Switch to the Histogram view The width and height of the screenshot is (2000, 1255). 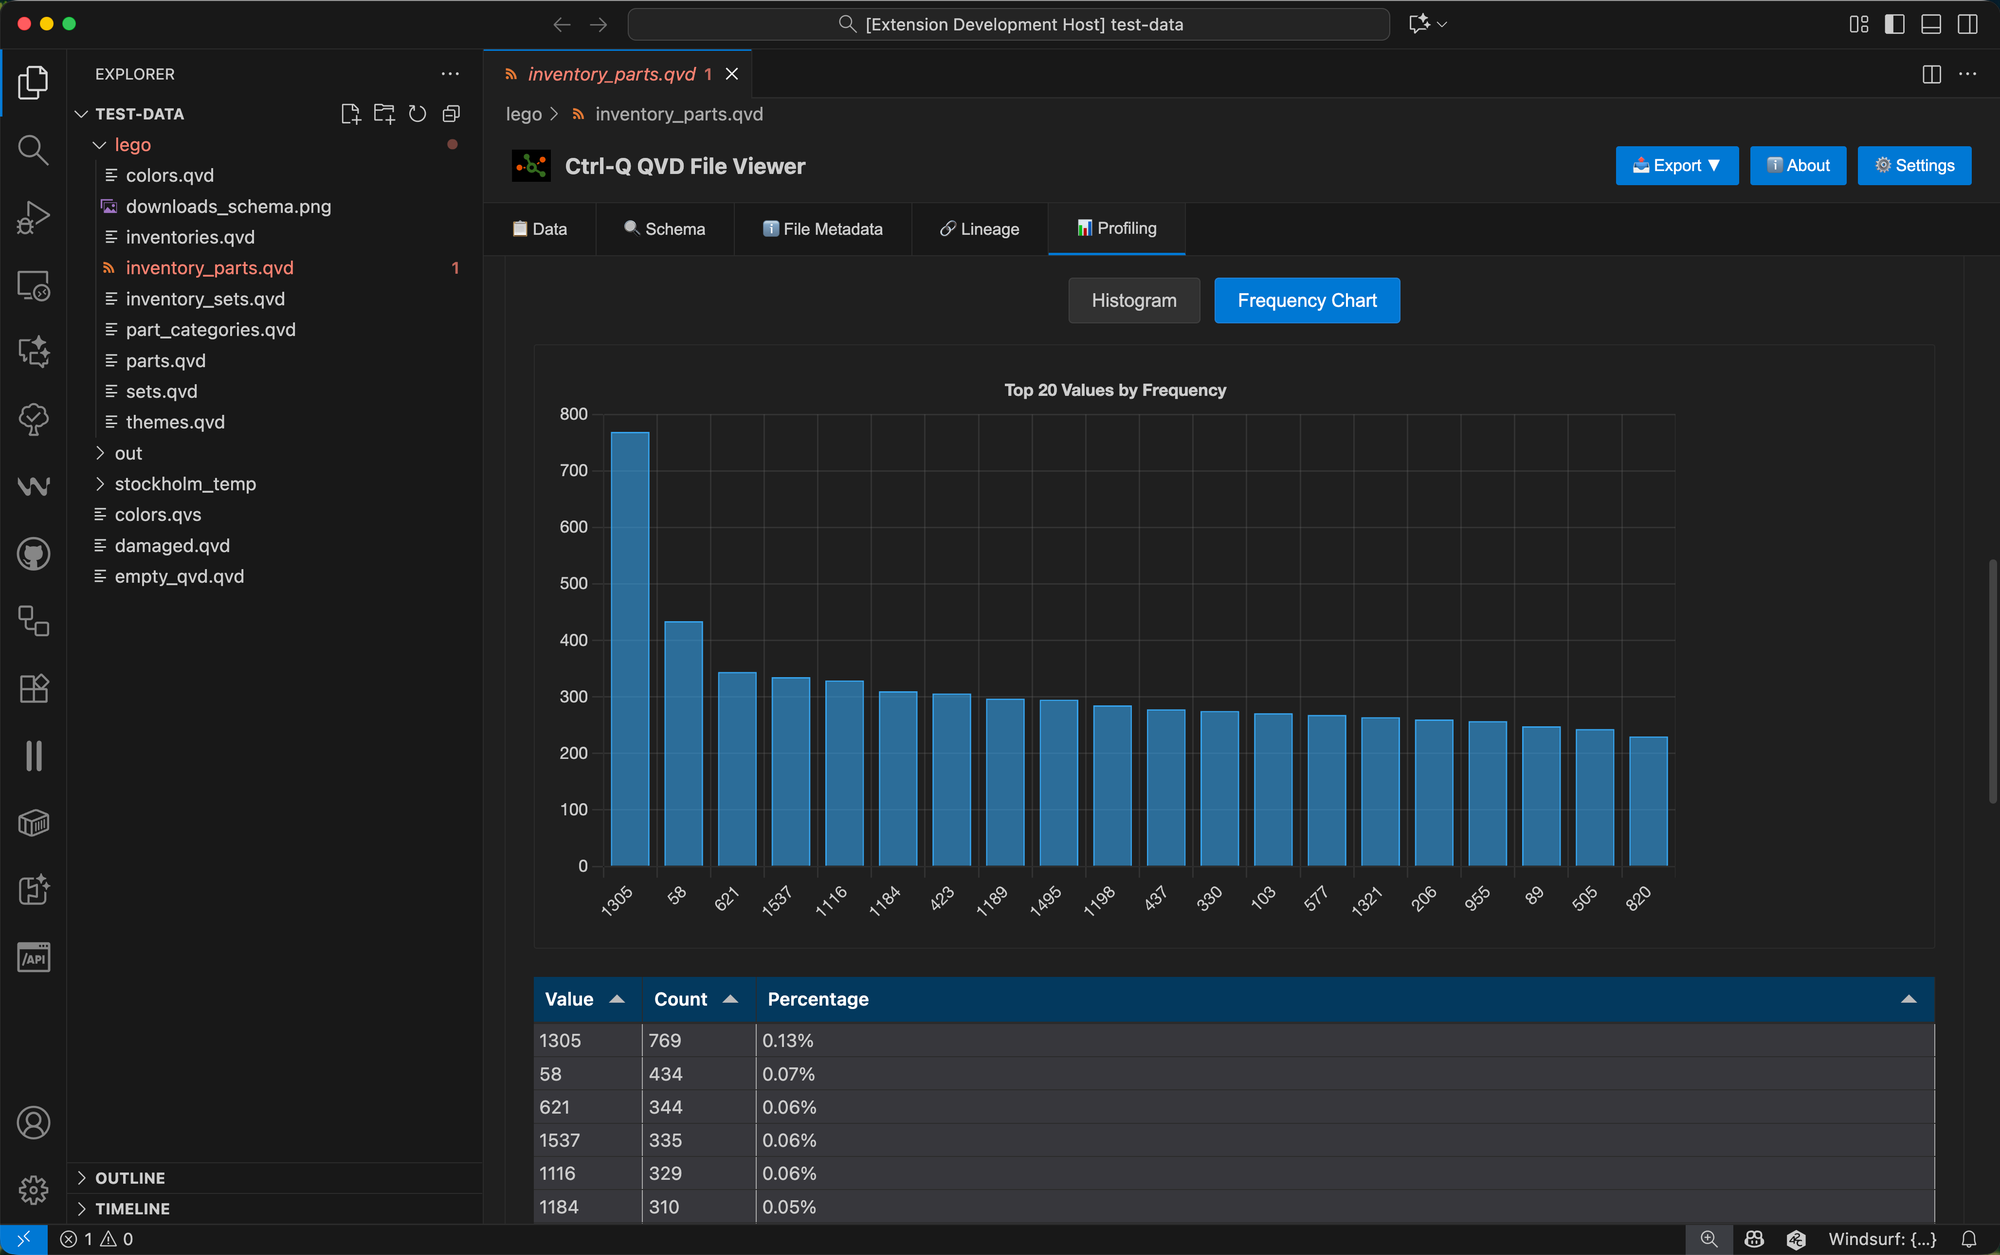click(x=1133, y=300)
